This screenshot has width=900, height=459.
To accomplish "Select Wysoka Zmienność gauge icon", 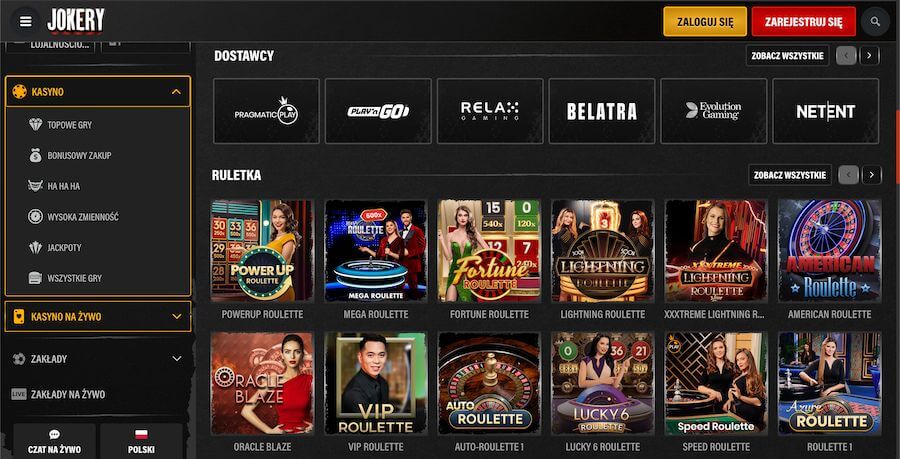I will [36, 216].
